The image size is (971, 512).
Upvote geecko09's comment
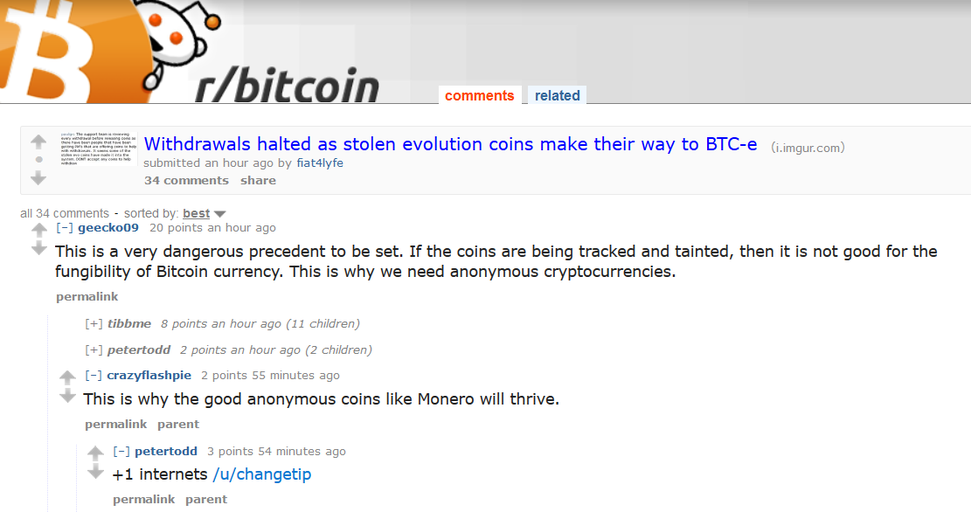pyautogui.click(x=39, y=230)
